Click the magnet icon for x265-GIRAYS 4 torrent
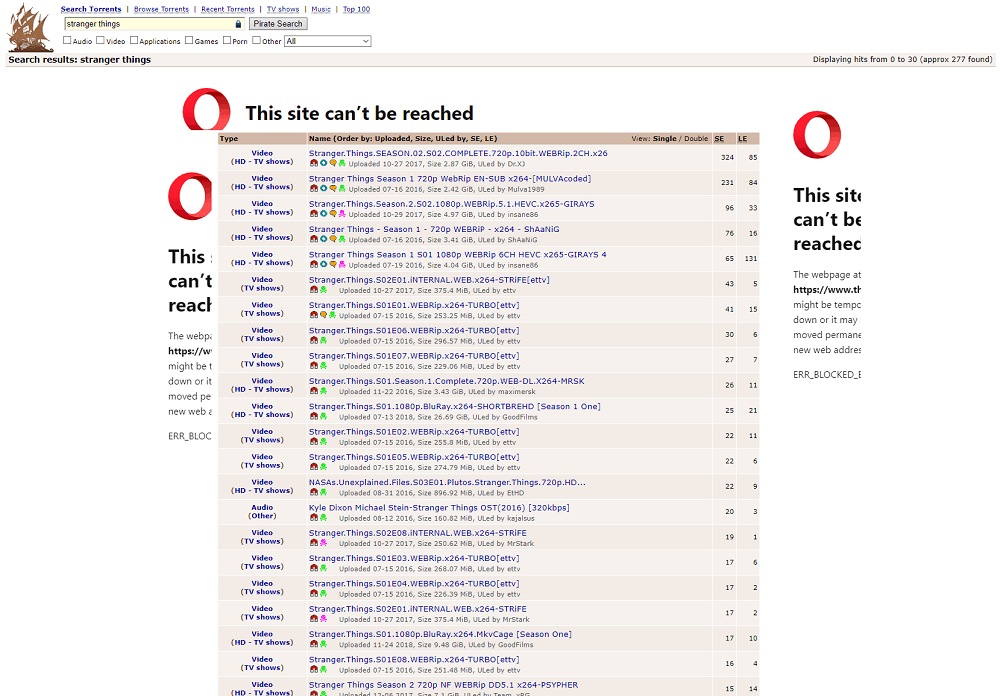This screenshot has height=696, width=1000. pos(314,265)
